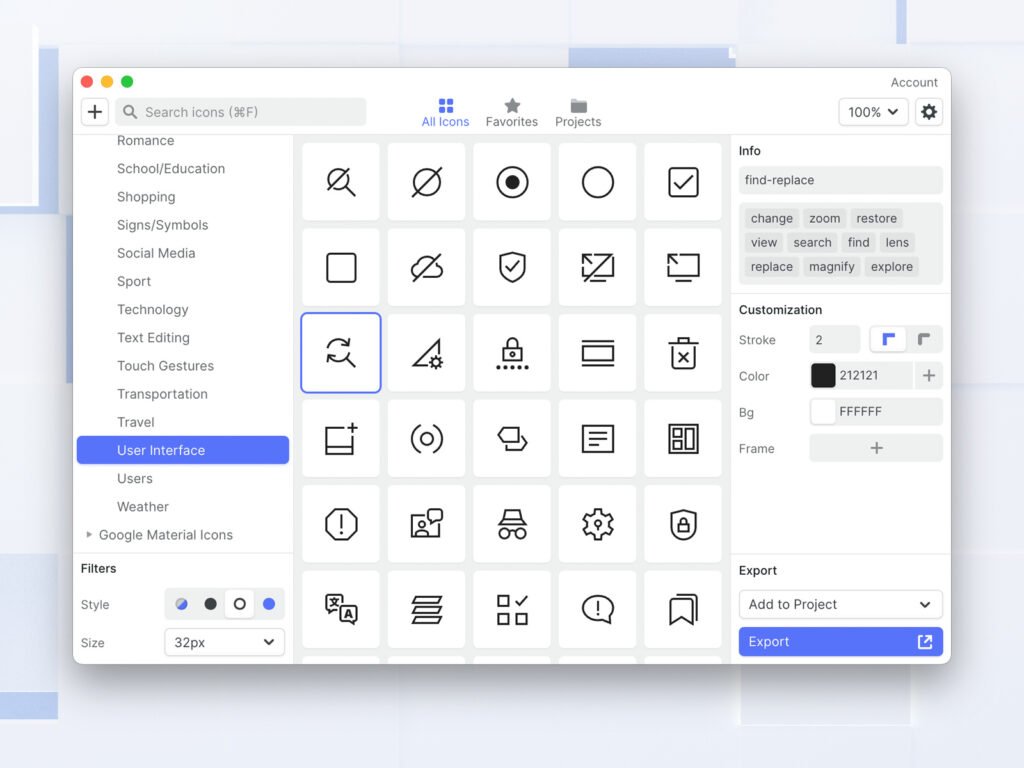This screenshot has width=1024, height=768.
Task: Expand the Google Material Icons group
Action: point(89,534)
